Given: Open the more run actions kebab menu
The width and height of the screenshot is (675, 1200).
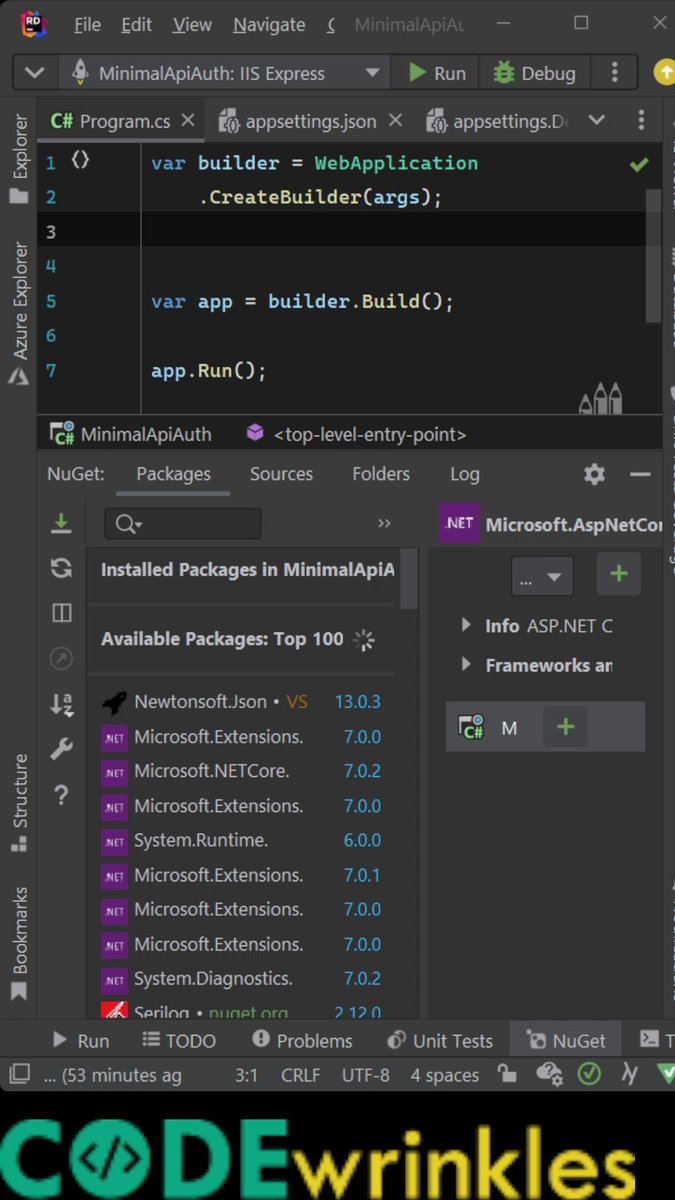Looking at the screenshot, I should (x=614, y=72).
